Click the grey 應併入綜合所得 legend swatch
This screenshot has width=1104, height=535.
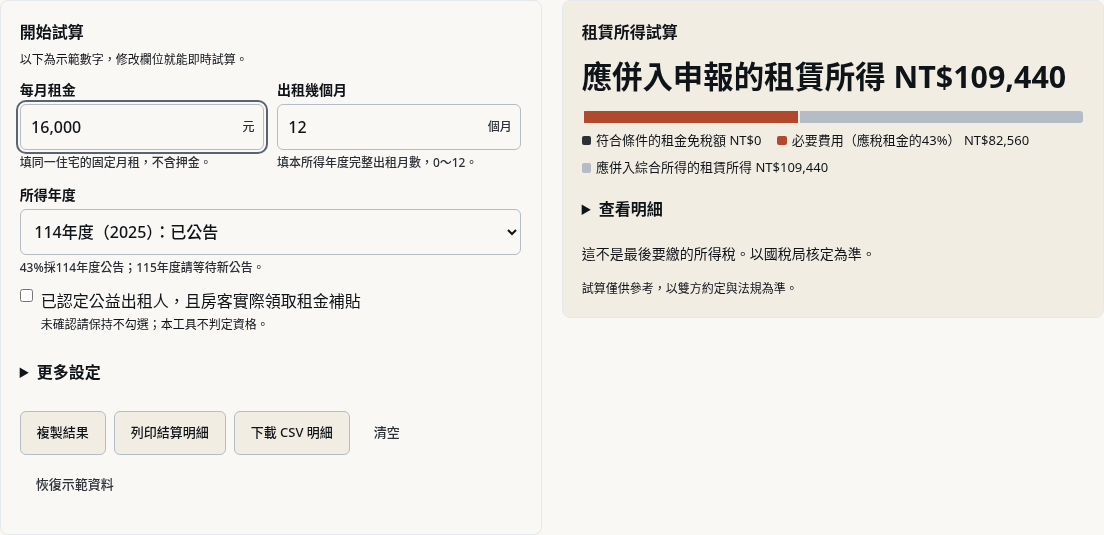[586, 168]
